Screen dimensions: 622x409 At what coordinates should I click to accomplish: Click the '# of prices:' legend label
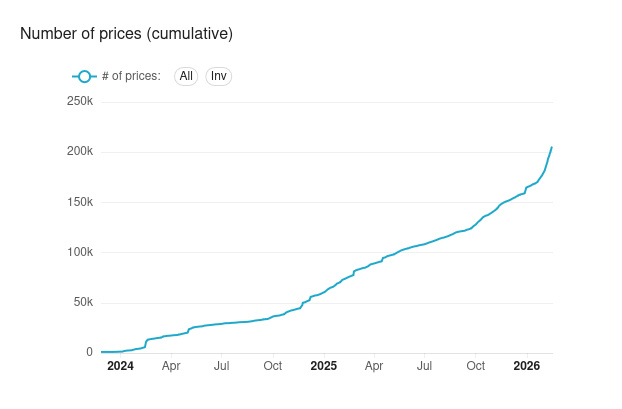point(131,76)
